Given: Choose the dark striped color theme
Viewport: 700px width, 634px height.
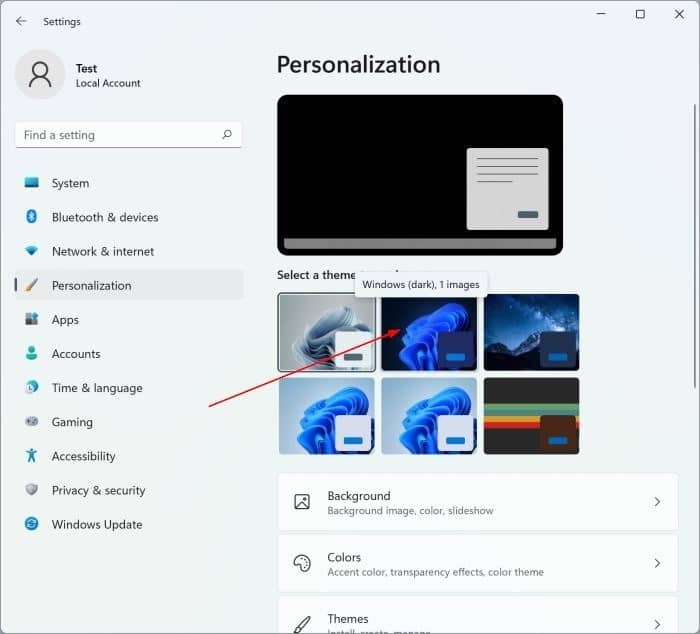Looking at the screenshot, I should [531, 416].
